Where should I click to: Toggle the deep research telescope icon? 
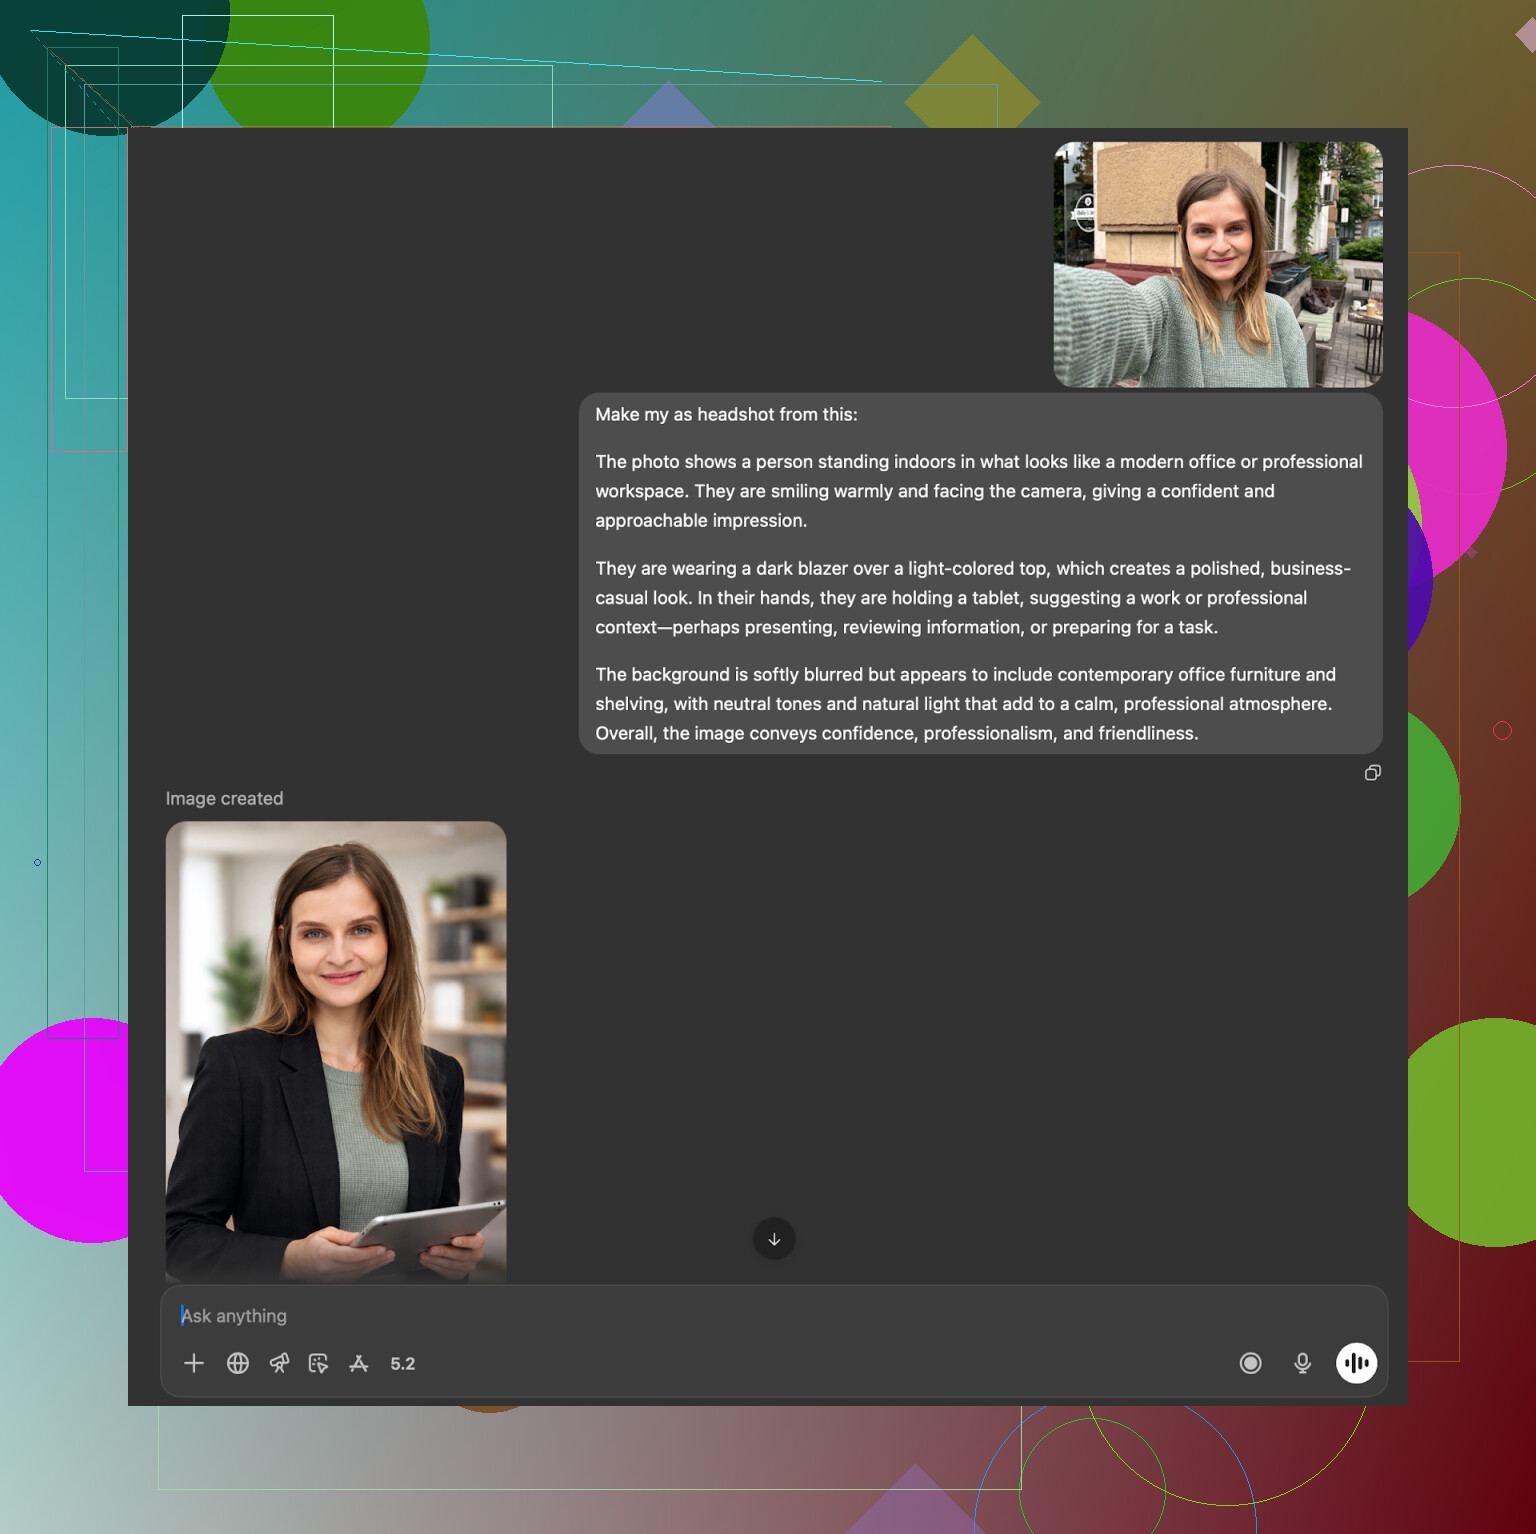[x=279, y=1363]
